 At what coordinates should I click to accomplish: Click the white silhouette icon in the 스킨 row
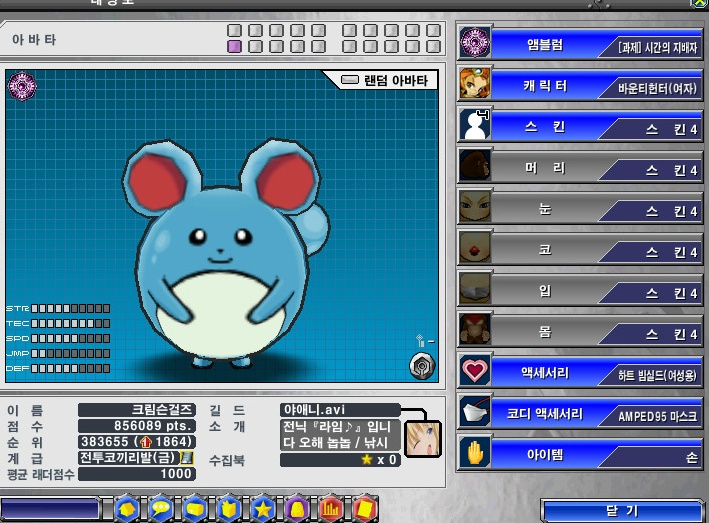tap(475, 125)
